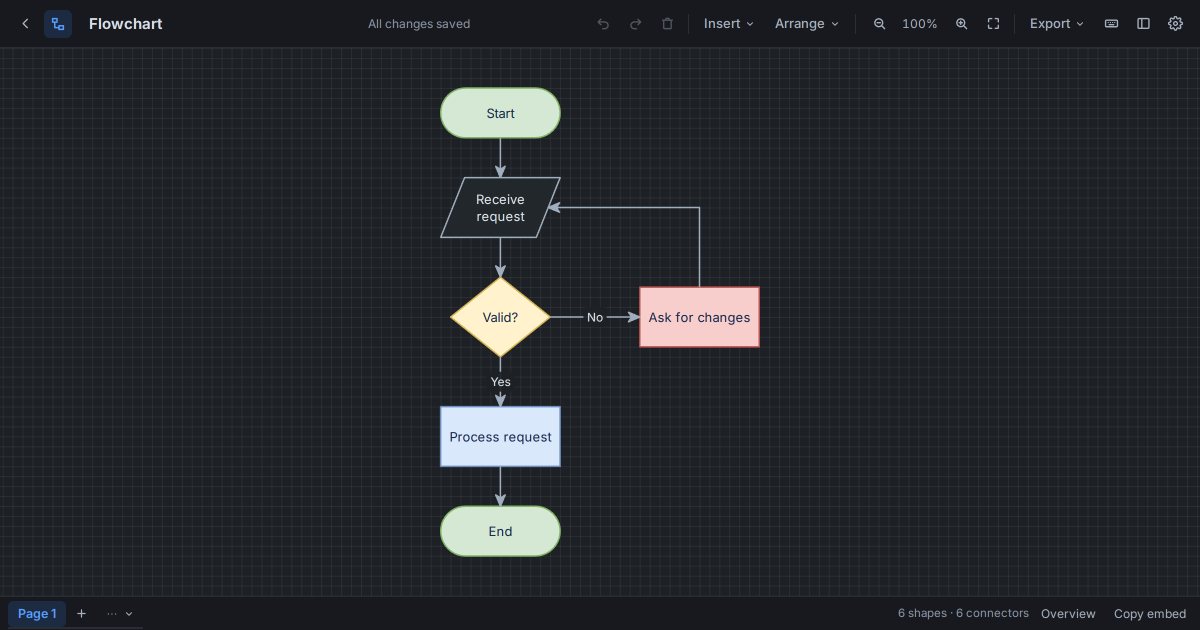Select the Process request rectangle
Screen dimensions: 1200x630
[500, 436]
